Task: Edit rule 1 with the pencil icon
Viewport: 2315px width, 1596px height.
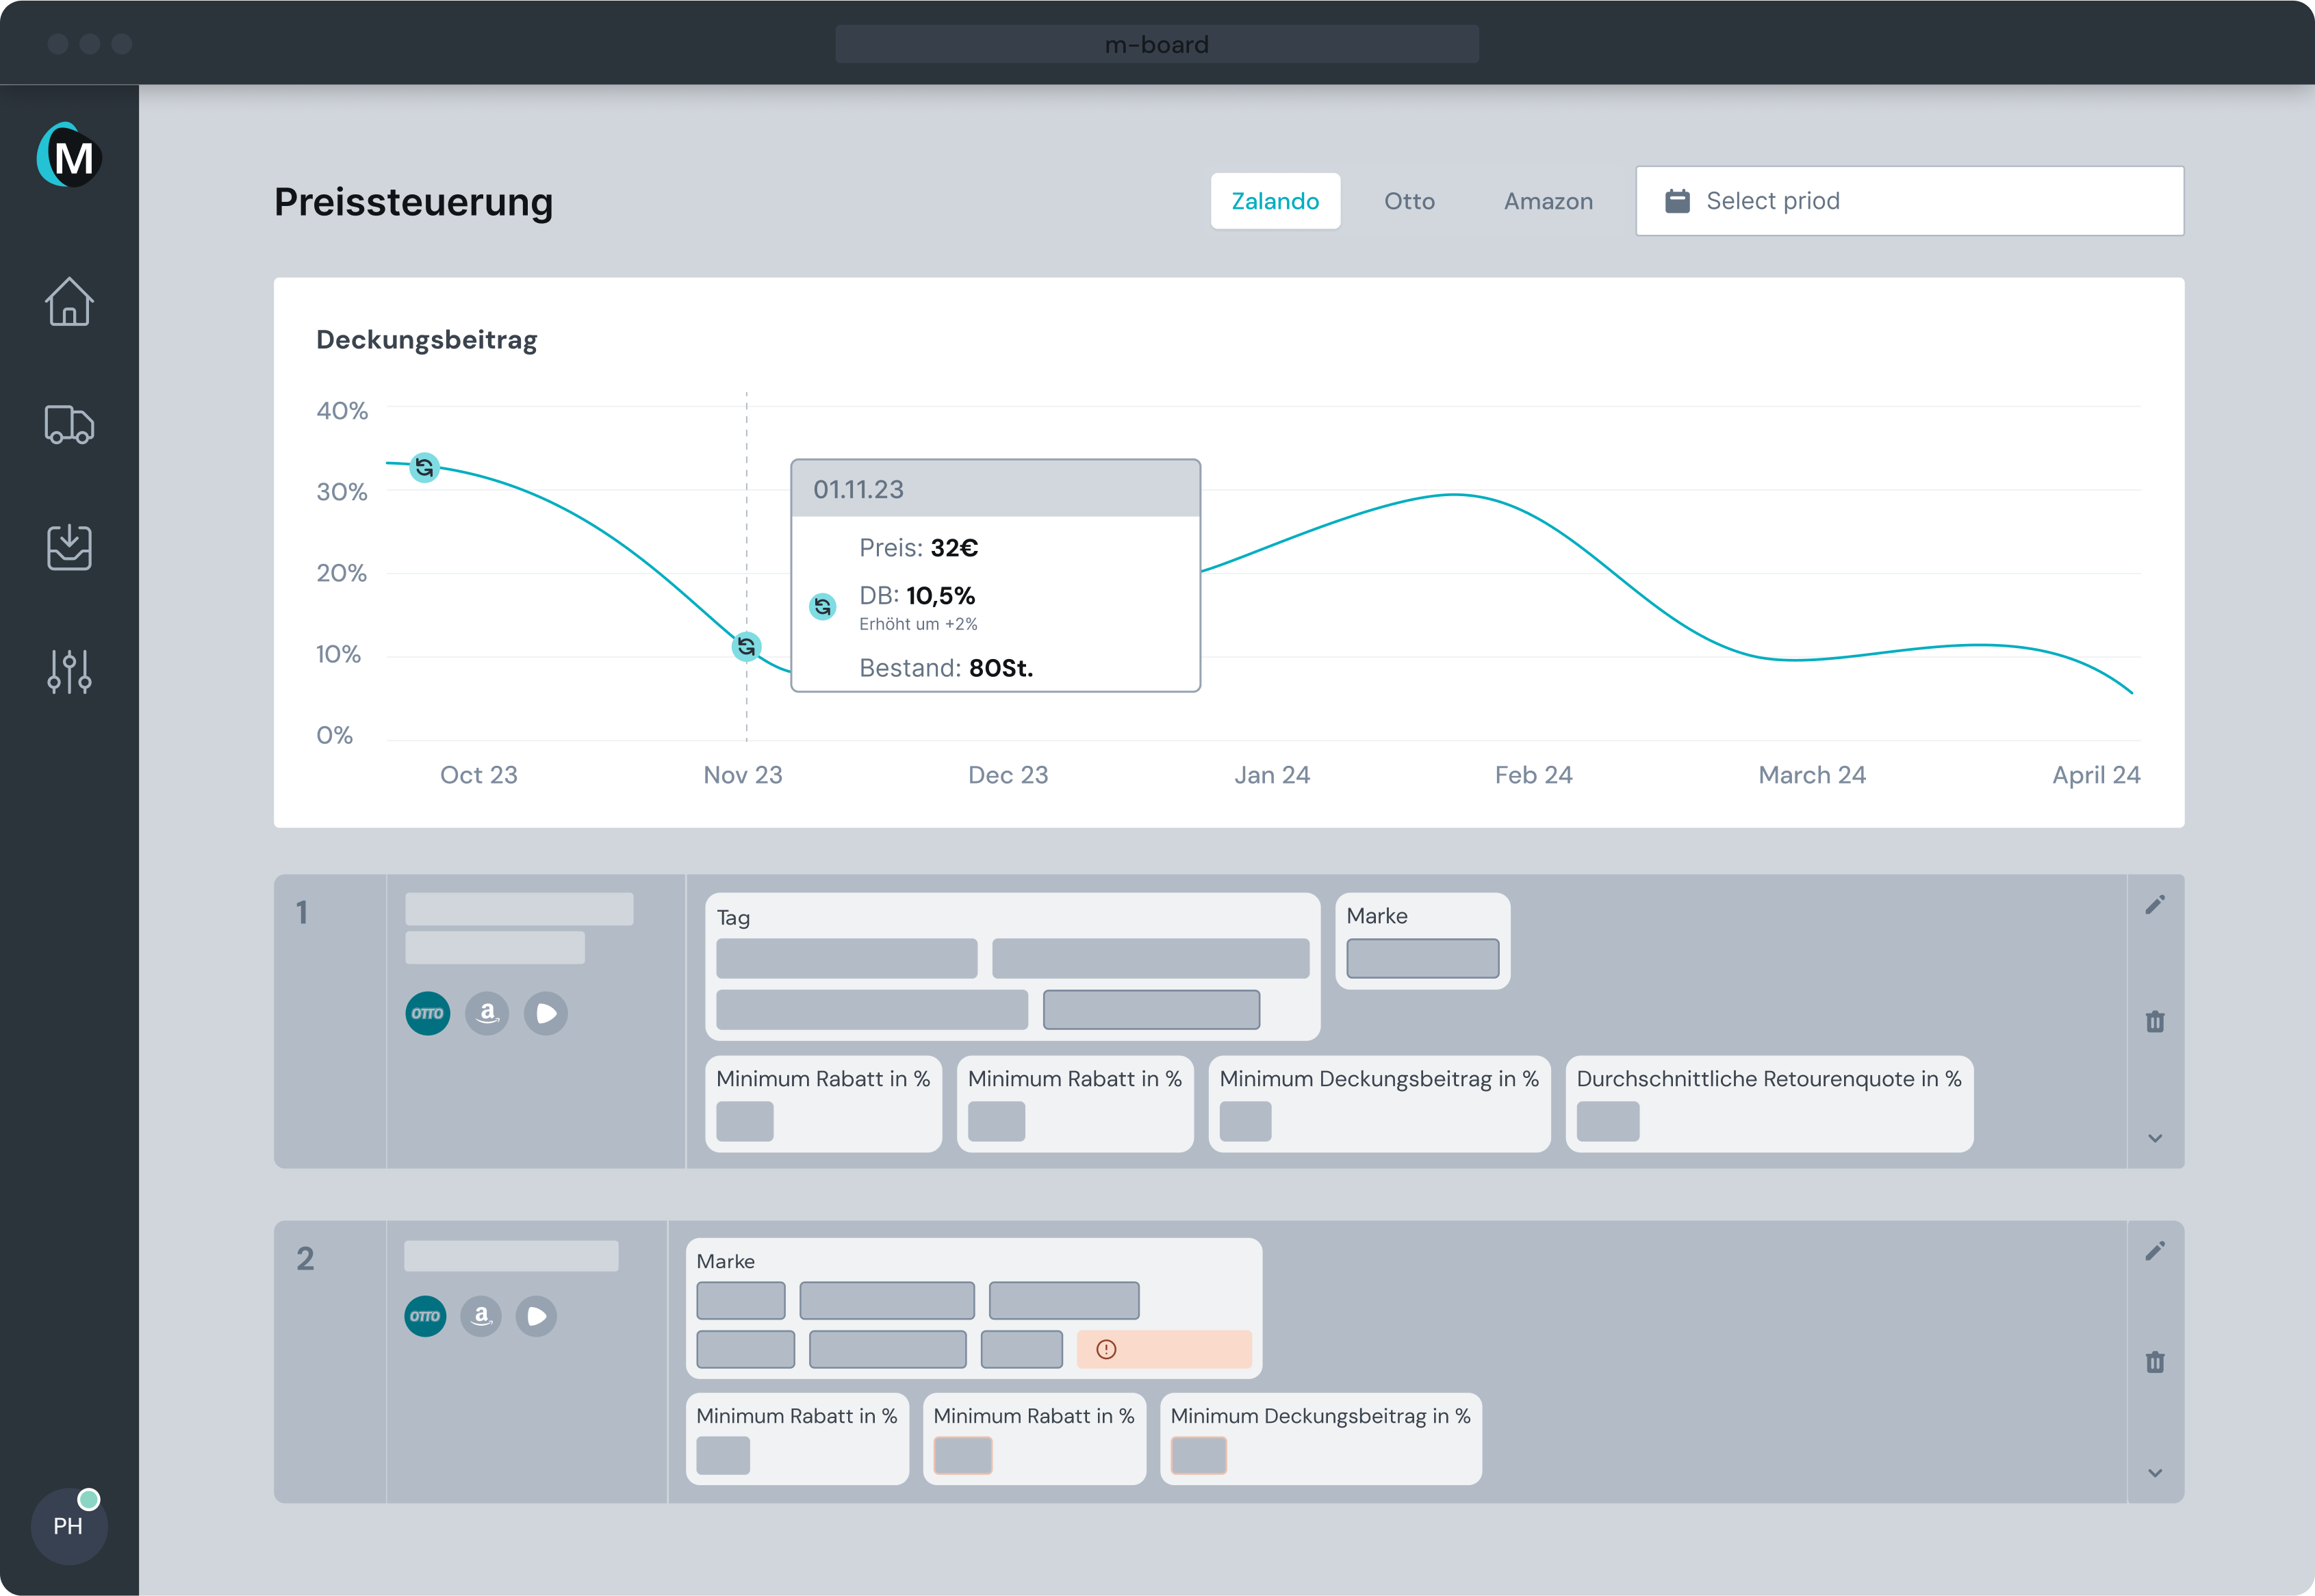Action: point(2155,905)
